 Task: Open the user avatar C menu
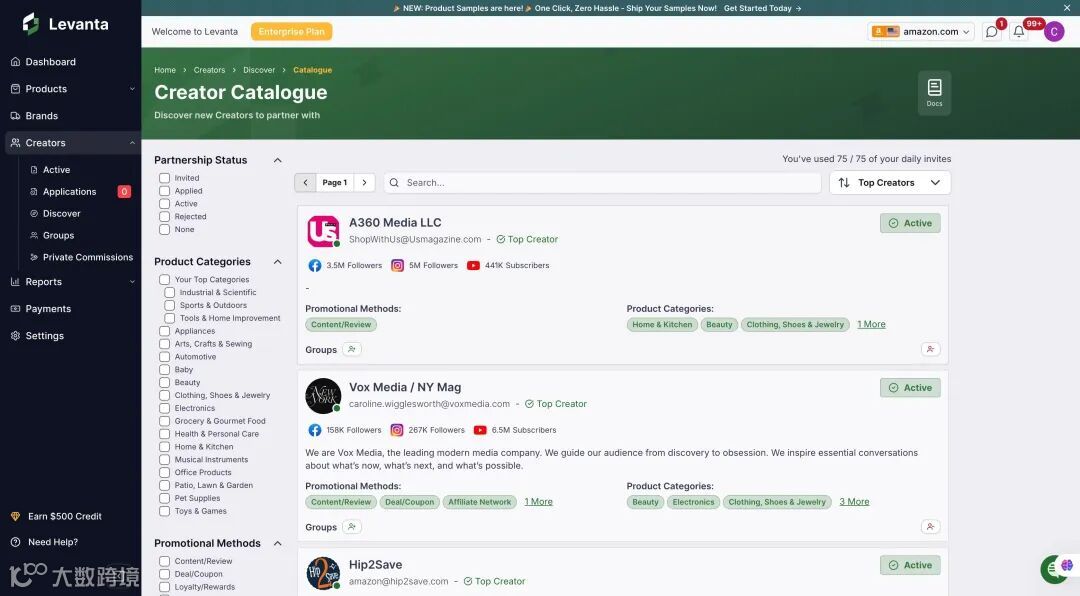(x=1054, y=32)
